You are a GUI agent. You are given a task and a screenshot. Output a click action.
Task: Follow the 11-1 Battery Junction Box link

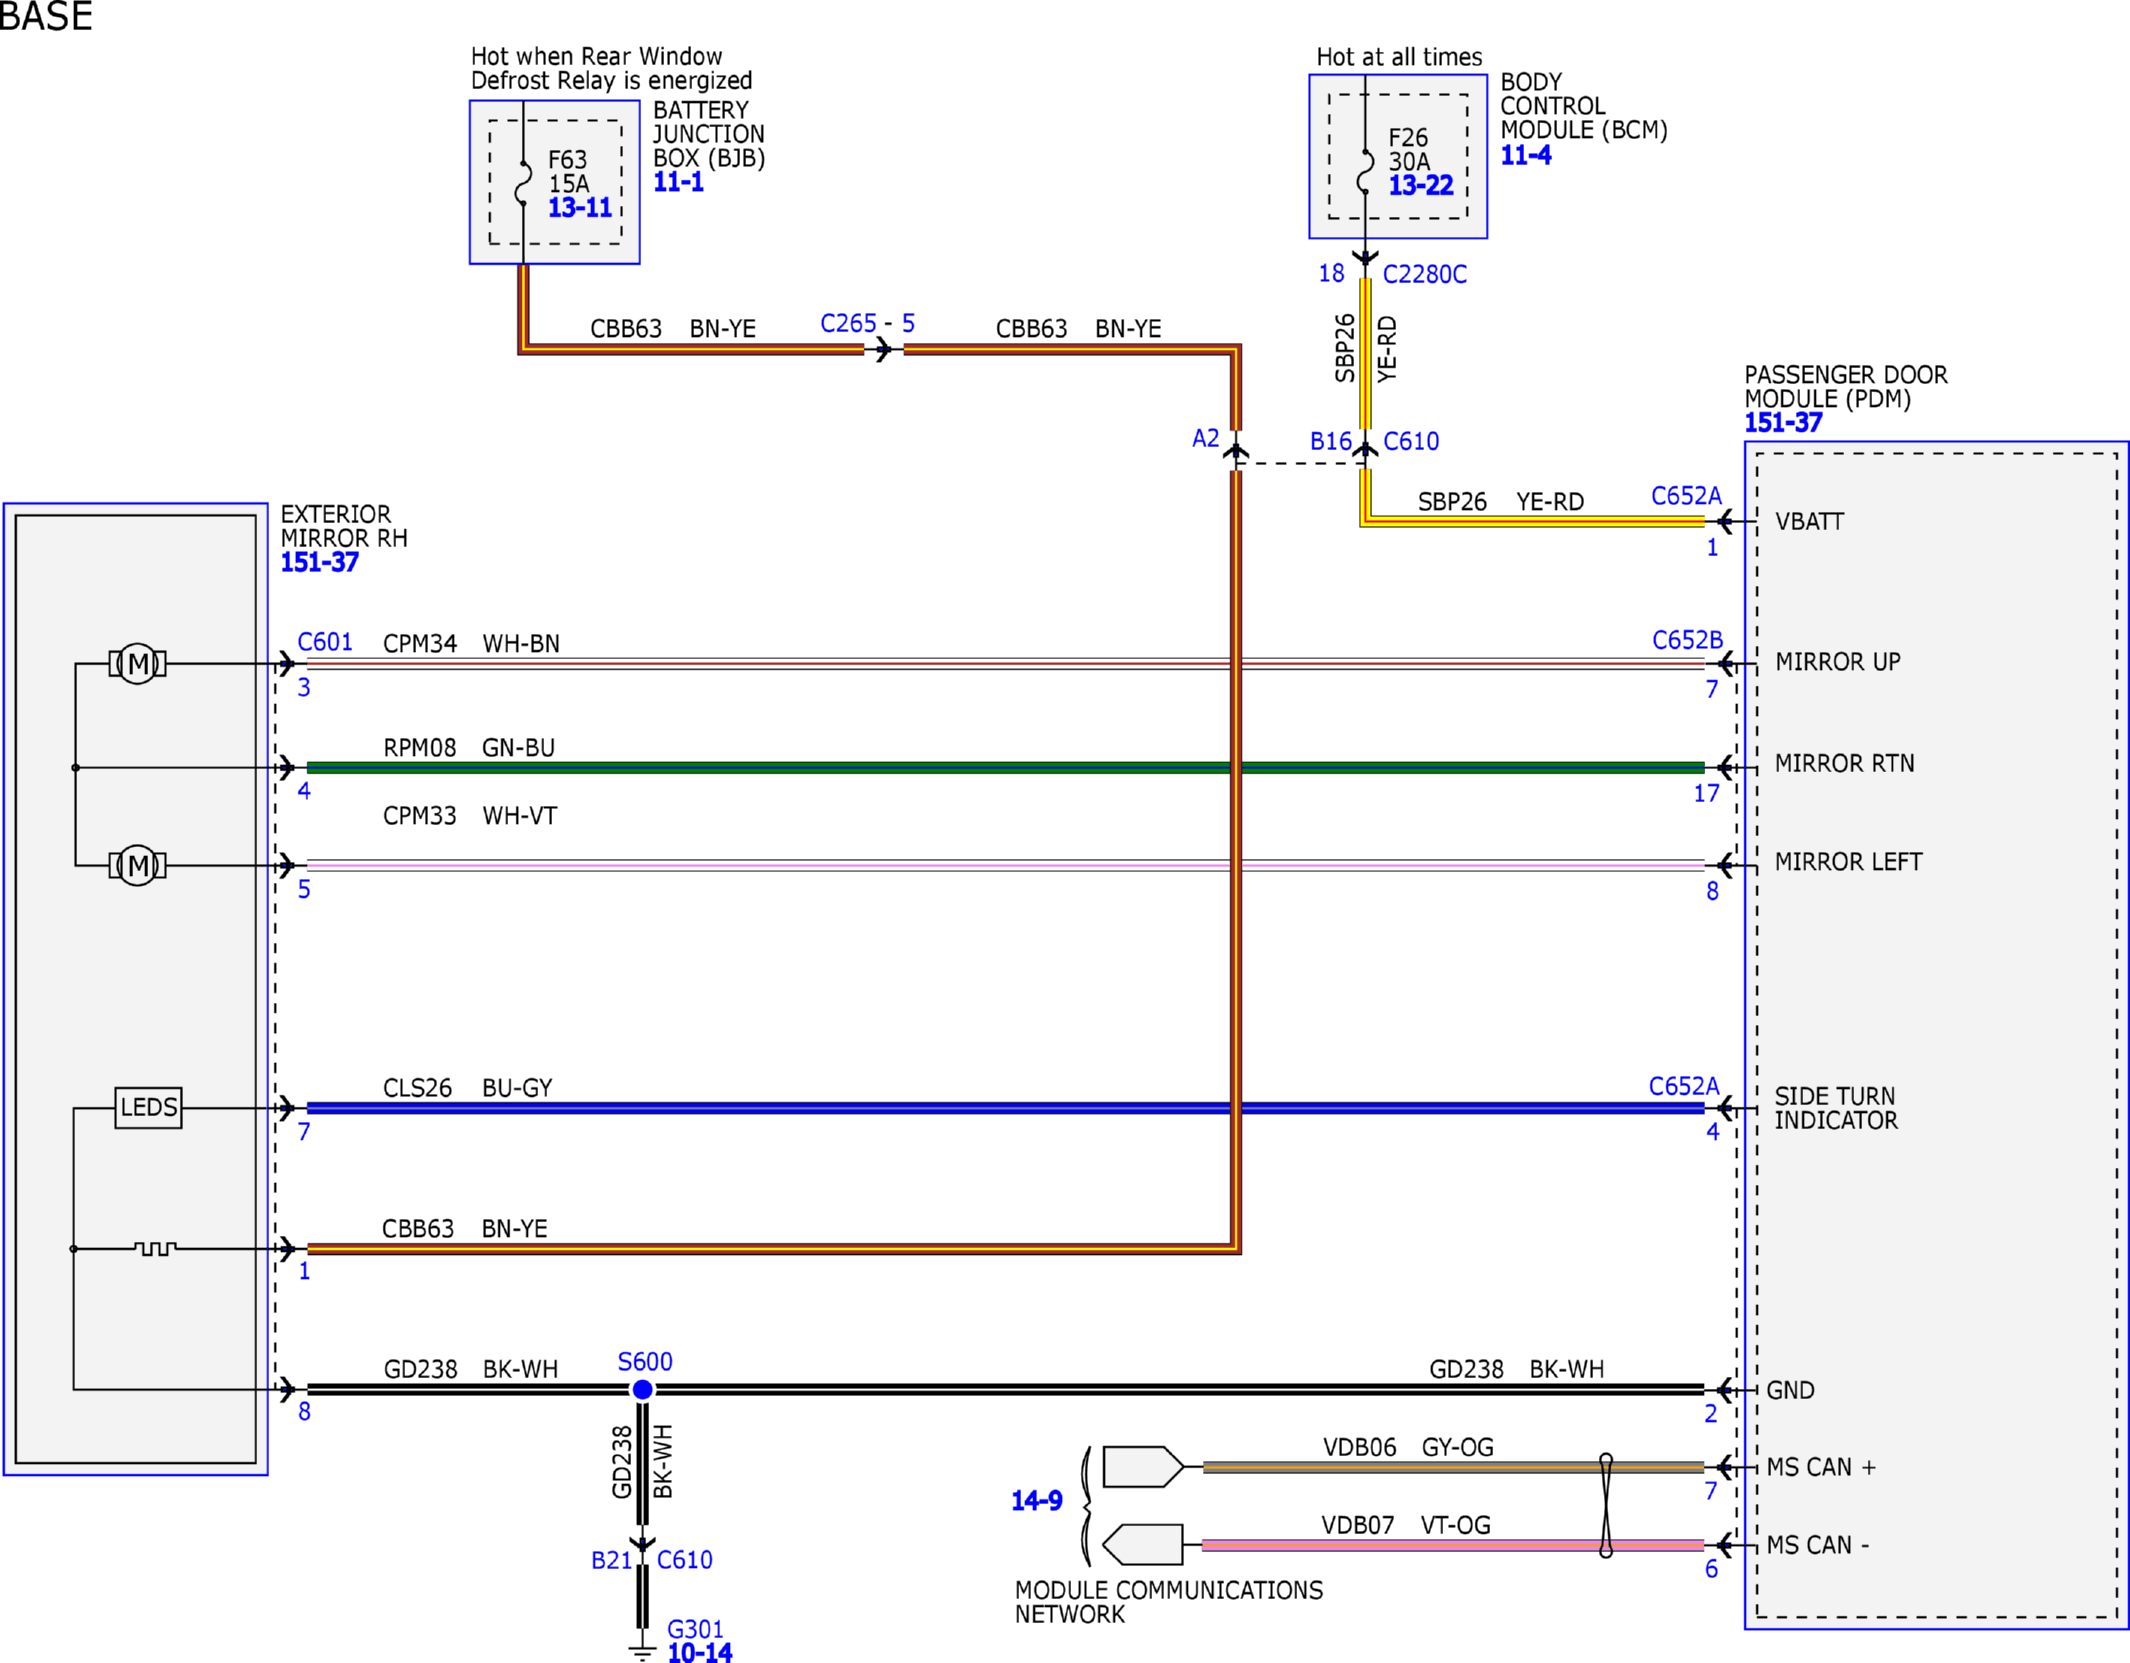tap(678, 182)
